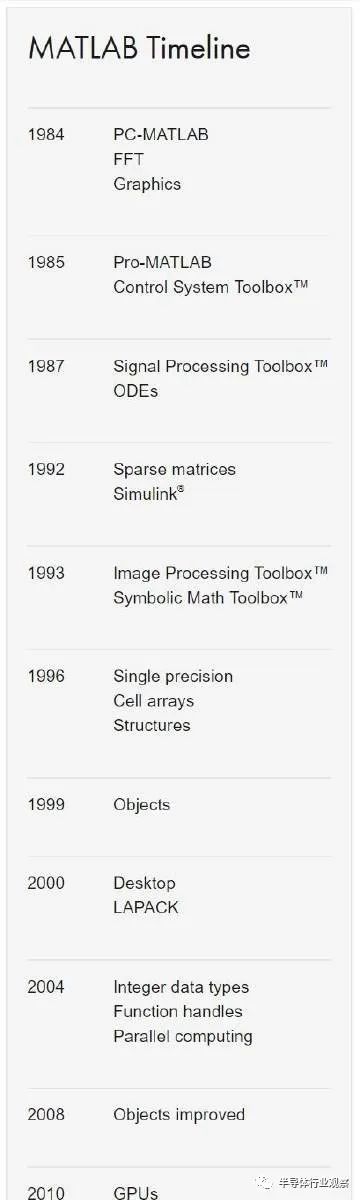360x1200 pixels.
Task: Click the ODEs entry
Action: 136,391
